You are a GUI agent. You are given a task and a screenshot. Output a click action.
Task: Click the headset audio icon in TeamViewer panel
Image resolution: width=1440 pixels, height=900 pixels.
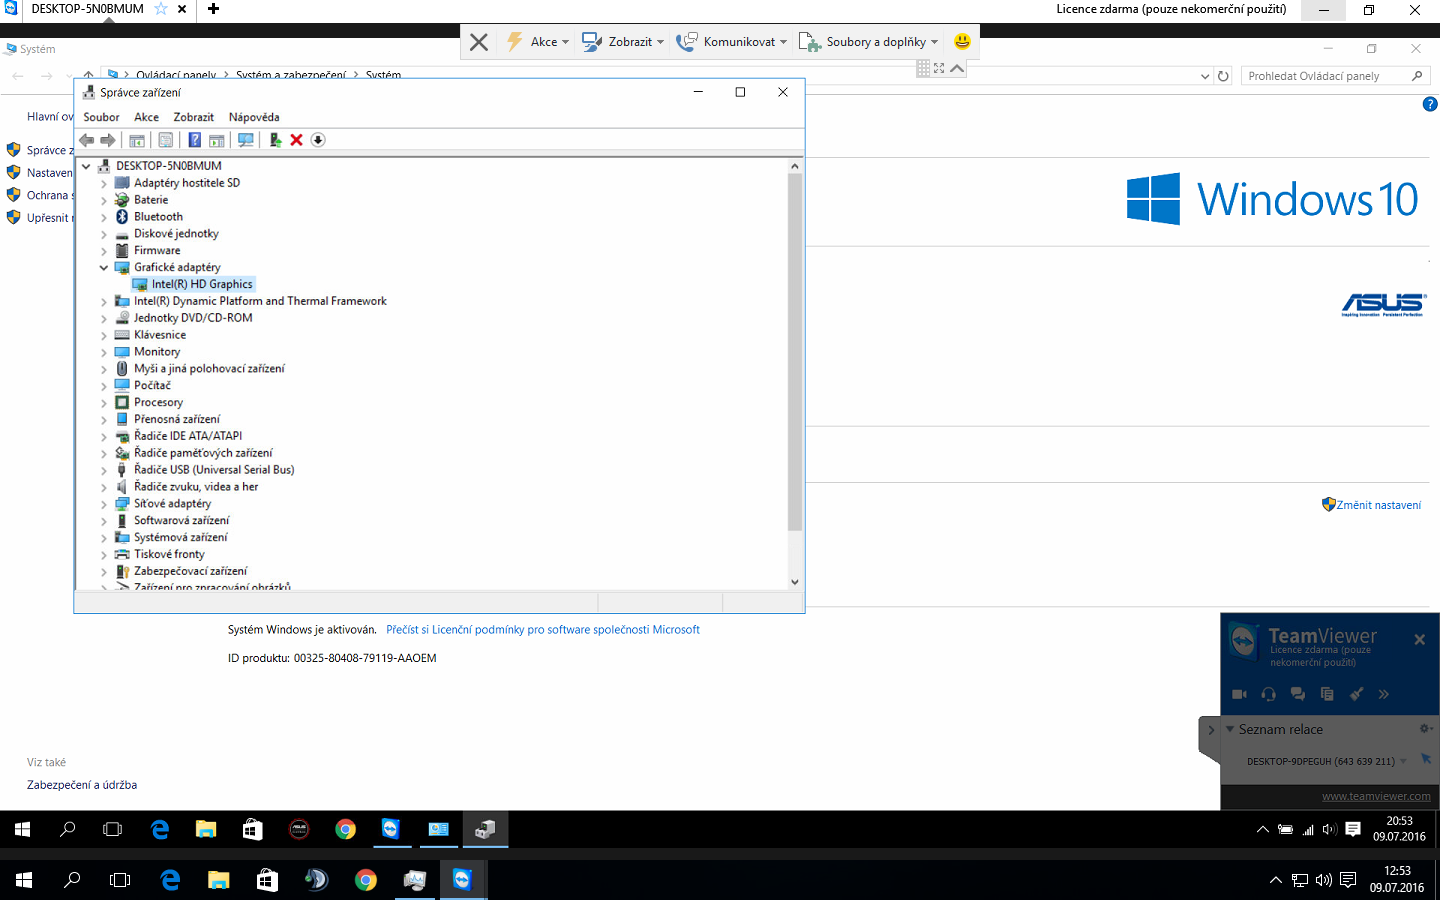point(1269,694)
